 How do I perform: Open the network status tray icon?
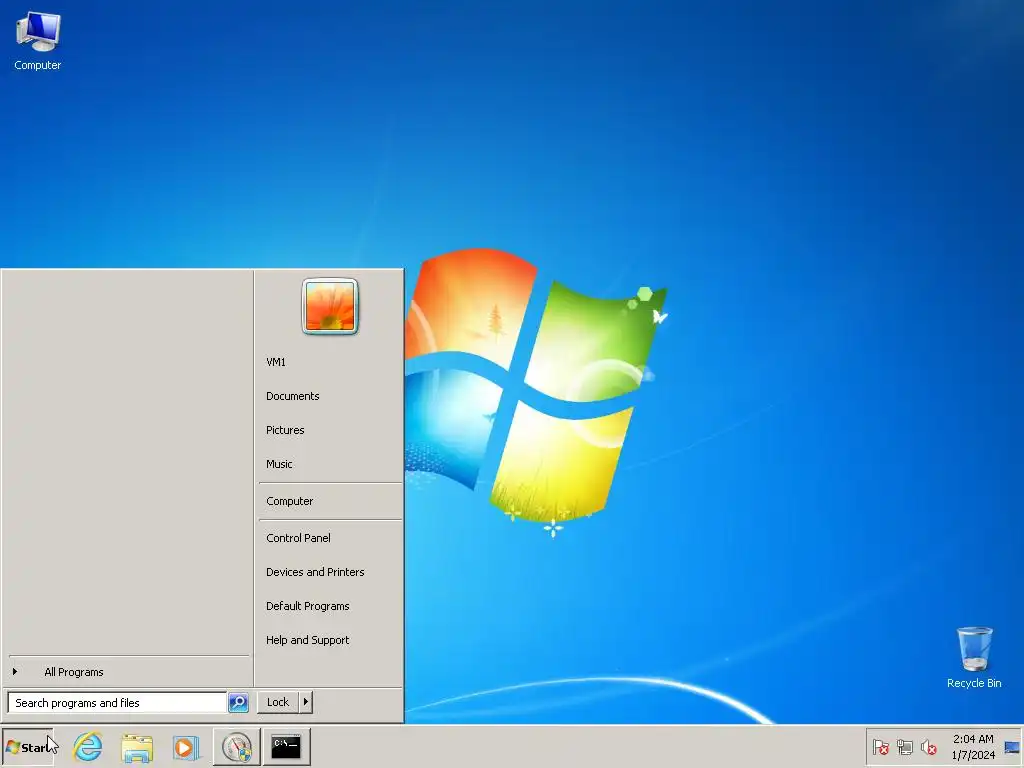point(904,746)
